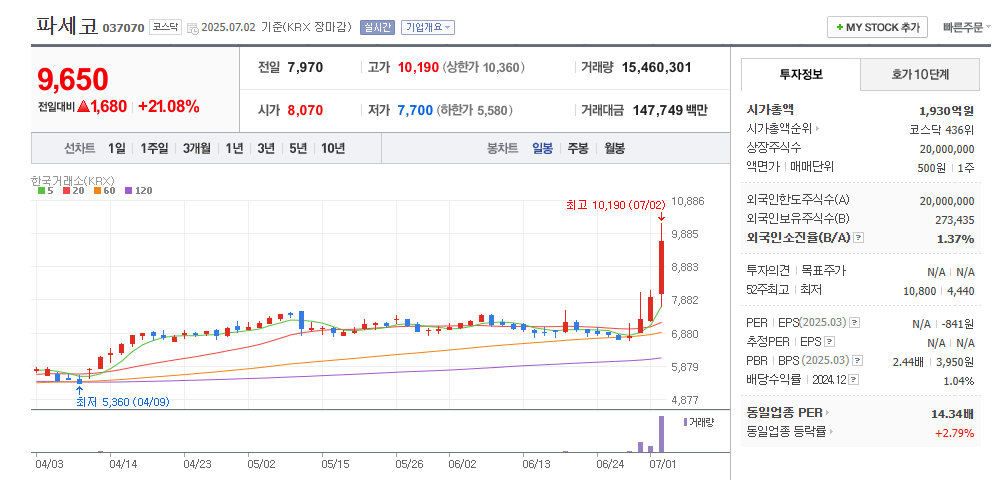Screen dimensions: 1003x480
Task: Click the tall volume bar at 07/01
Action: pos(661,435)
